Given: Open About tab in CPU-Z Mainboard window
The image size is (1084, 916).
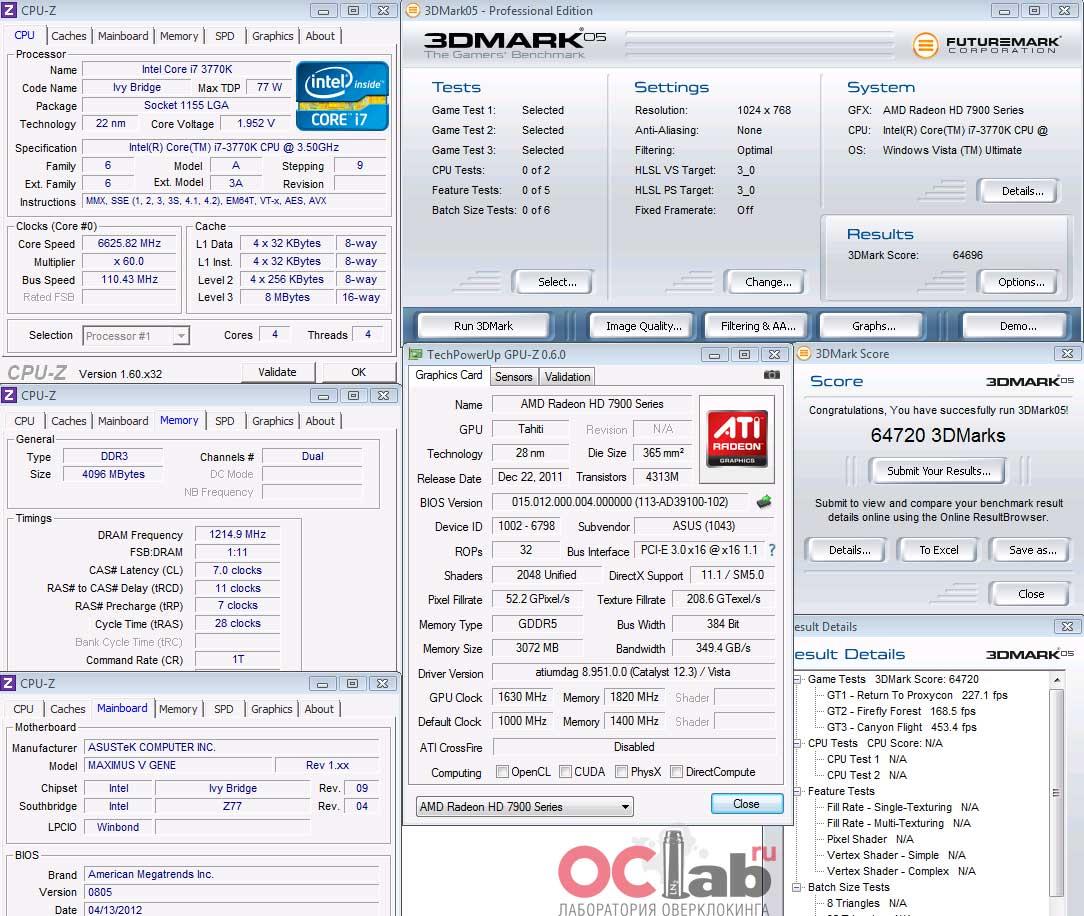Looking at the screenshot, I should (319, 709).
